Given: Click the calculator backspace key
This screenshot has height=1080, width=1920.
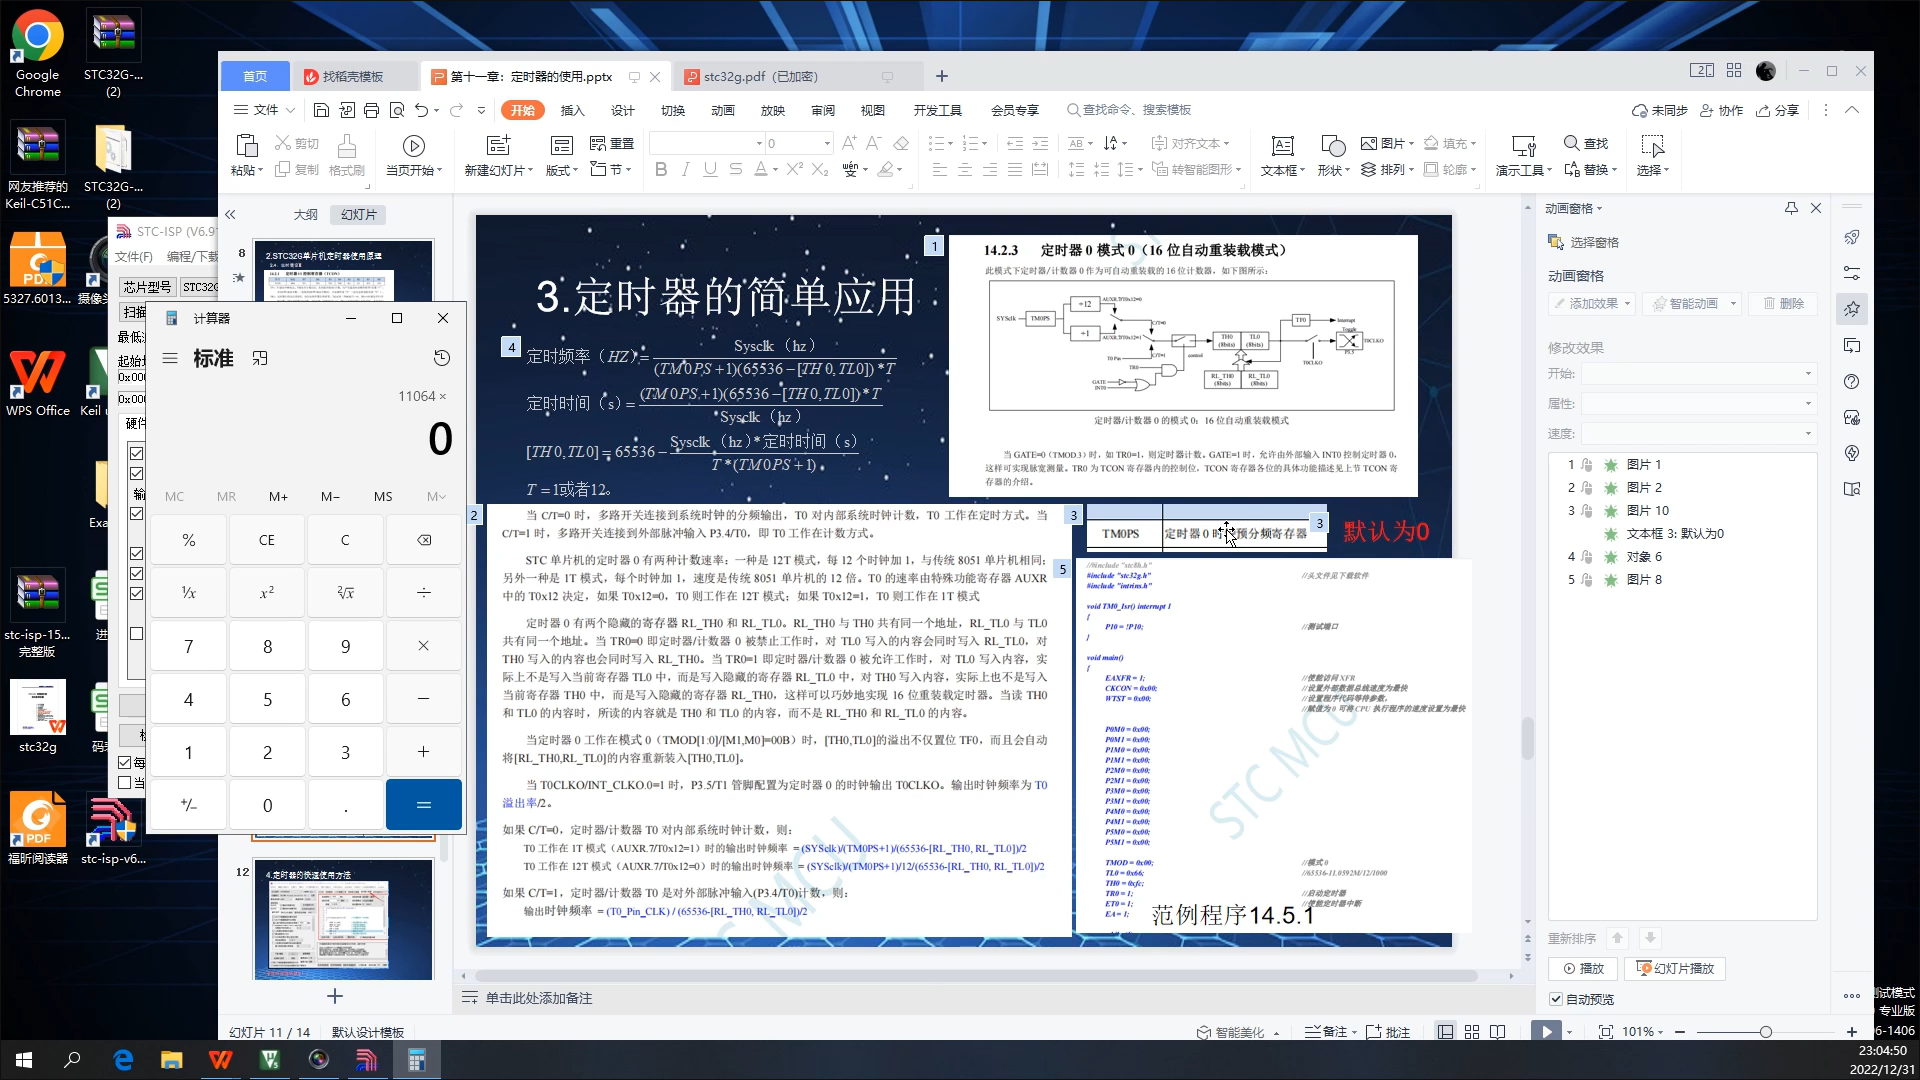Looking at the screenshot, I should coord(424,540).
